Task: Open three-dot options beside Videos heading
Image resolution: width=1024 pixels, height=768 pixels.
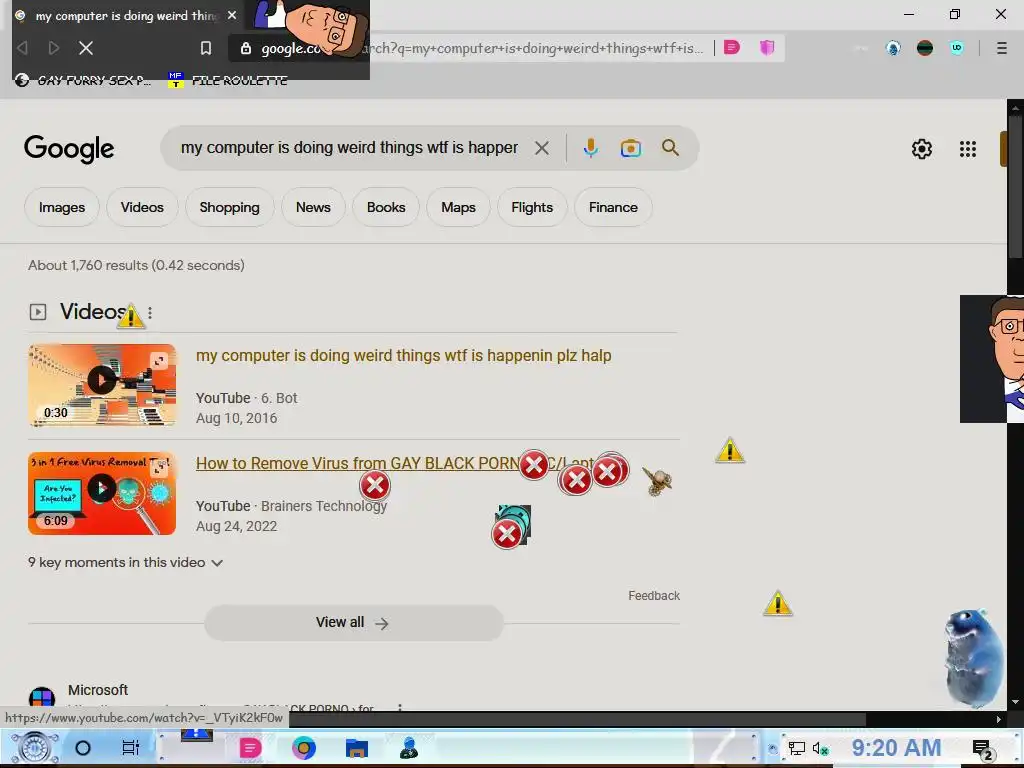Action: click(150, 313)
